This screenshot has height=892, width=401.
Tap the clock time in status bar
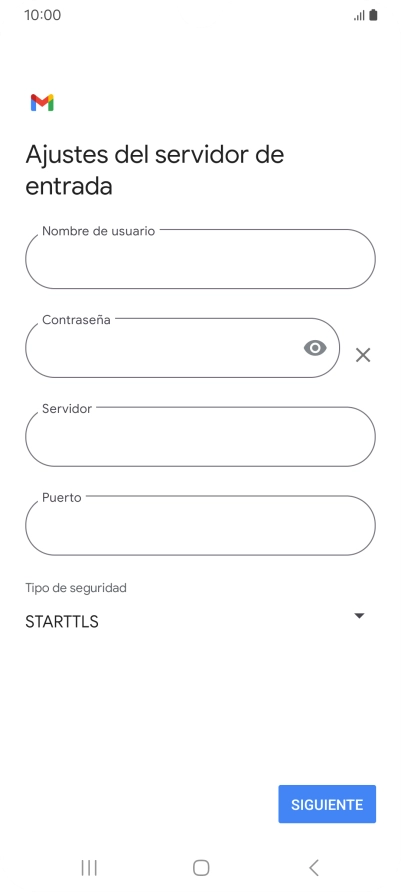(43, 15)
